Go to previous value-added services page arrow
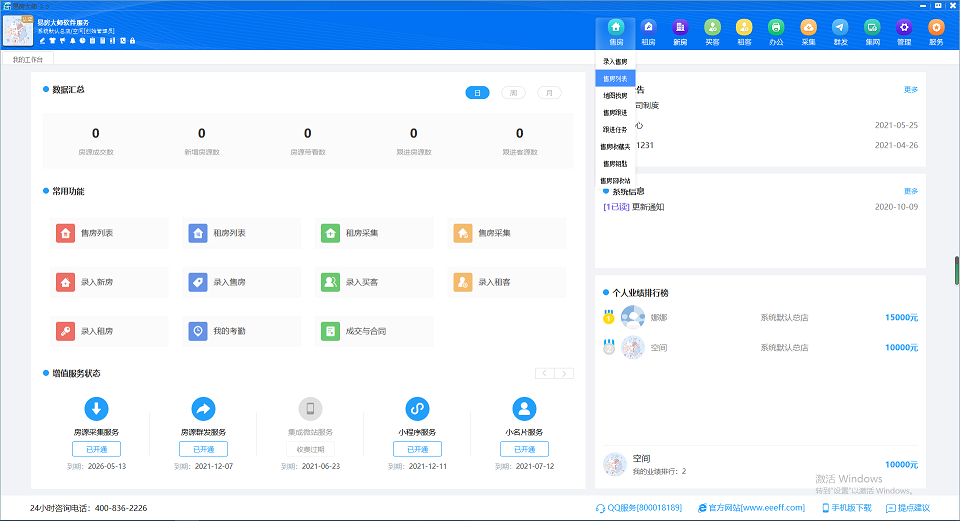Image resolution: width=960 pixels, height=521 pixels. tap(545, 373)
